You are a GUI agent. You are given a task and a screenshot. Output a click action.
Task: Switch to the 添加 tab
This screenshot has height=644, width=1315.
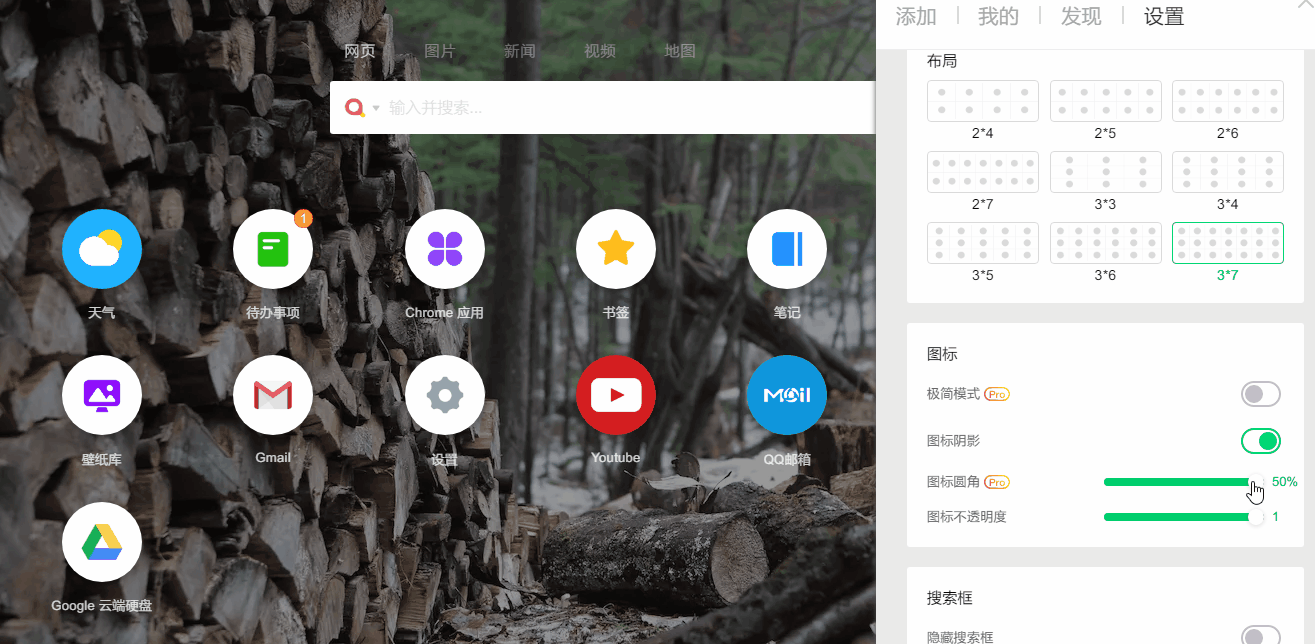pyautogui.click(x=916, y=16)
